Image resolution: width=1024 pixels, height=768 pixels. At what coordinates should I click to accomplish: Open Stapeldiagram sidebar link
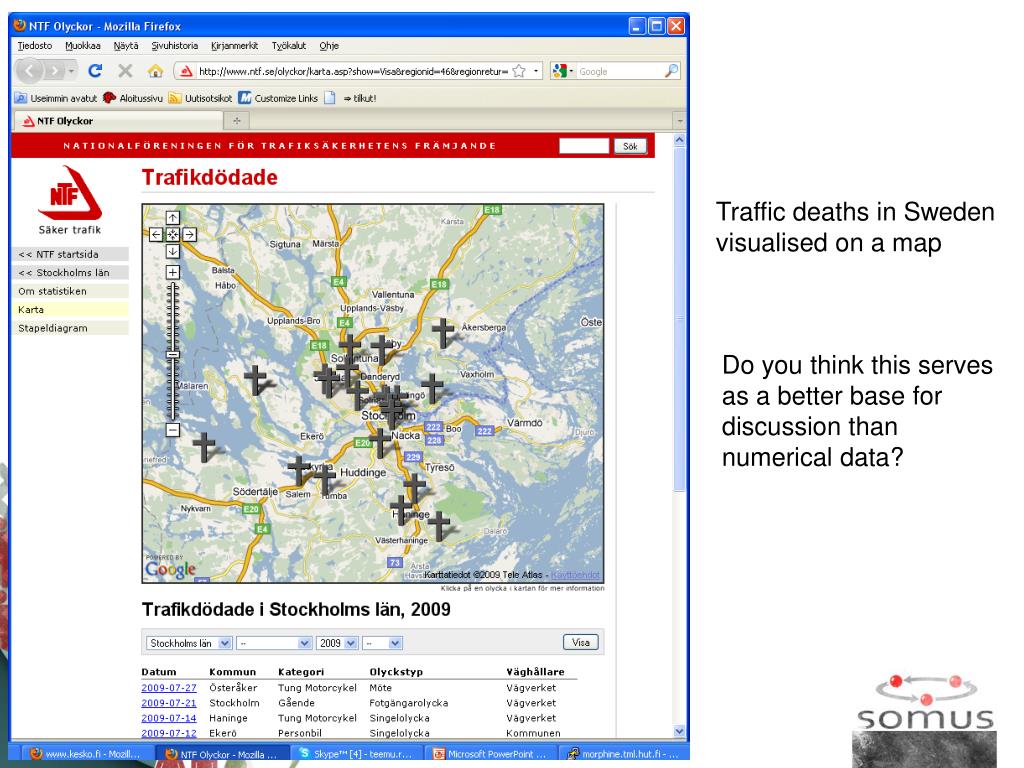point(71,328)
